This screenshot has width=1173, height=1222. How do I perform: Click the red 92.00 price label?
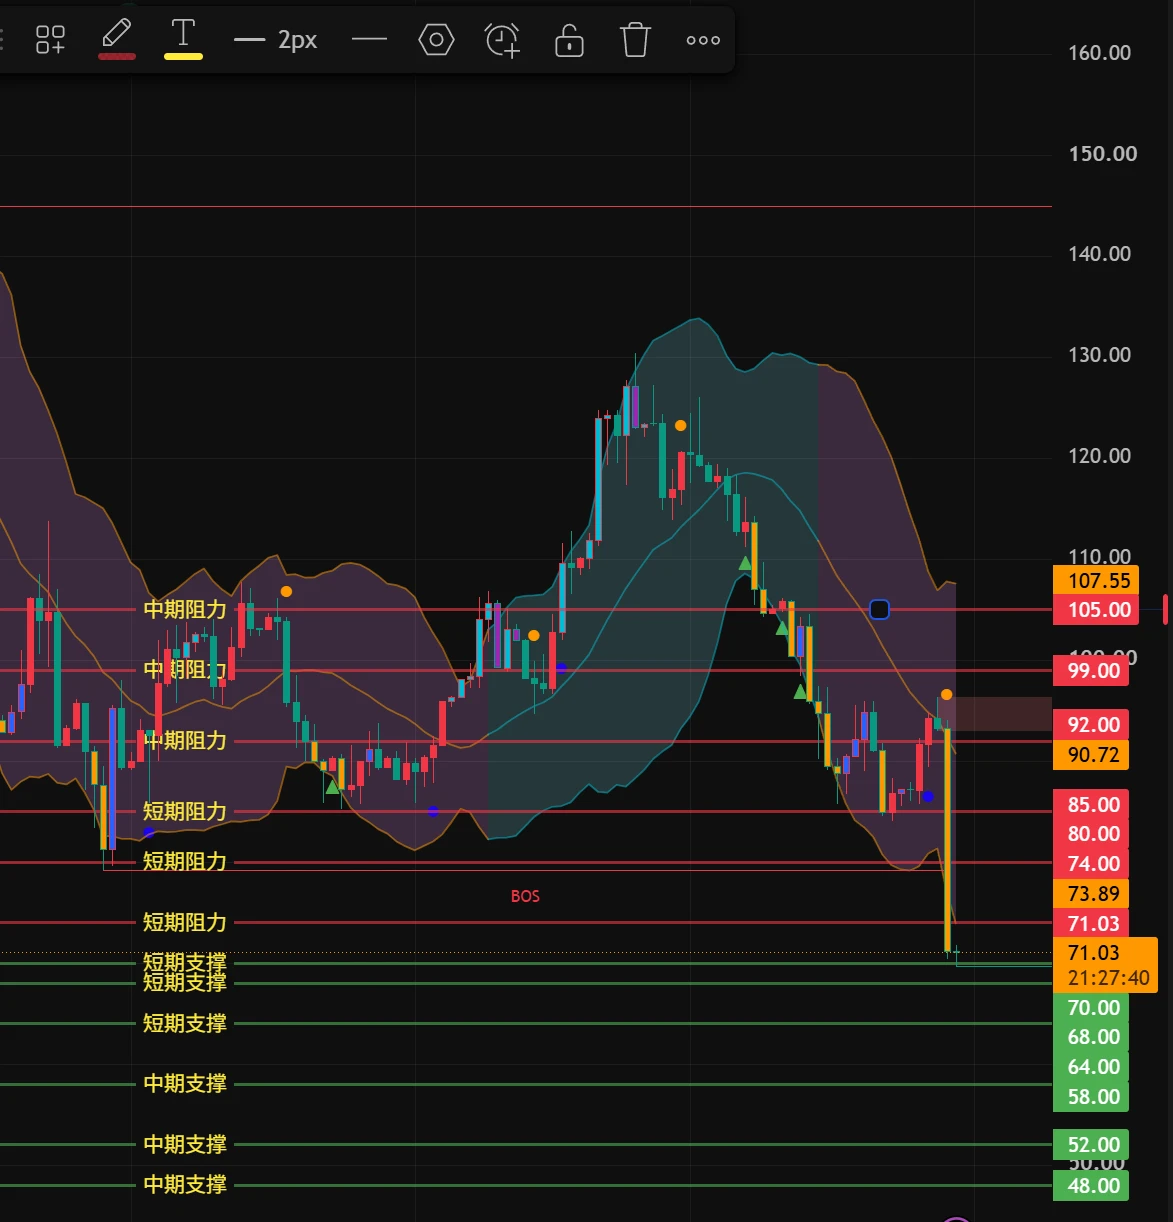[1092, 725]
